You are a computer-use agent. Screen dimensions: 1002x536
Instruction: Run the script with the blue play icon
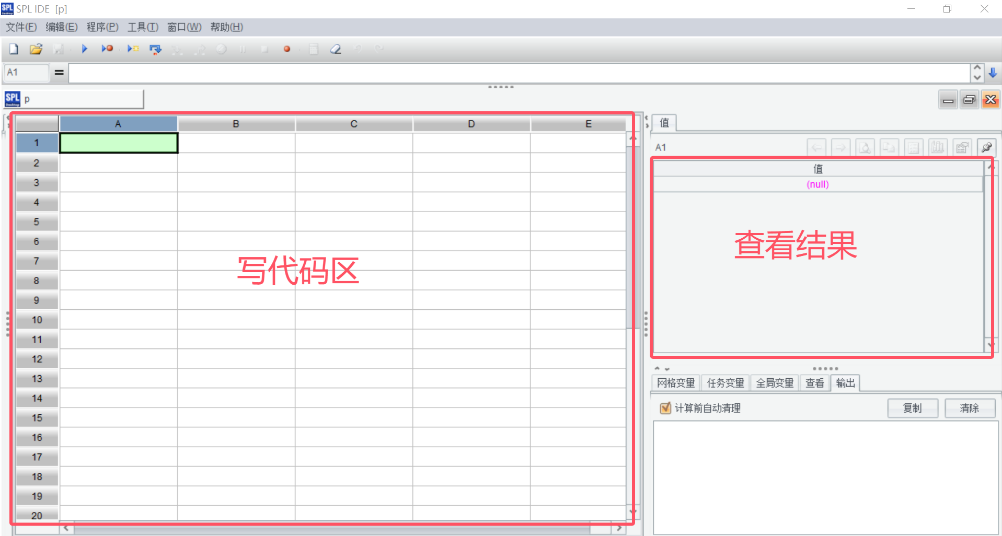(x=84, y=49)
